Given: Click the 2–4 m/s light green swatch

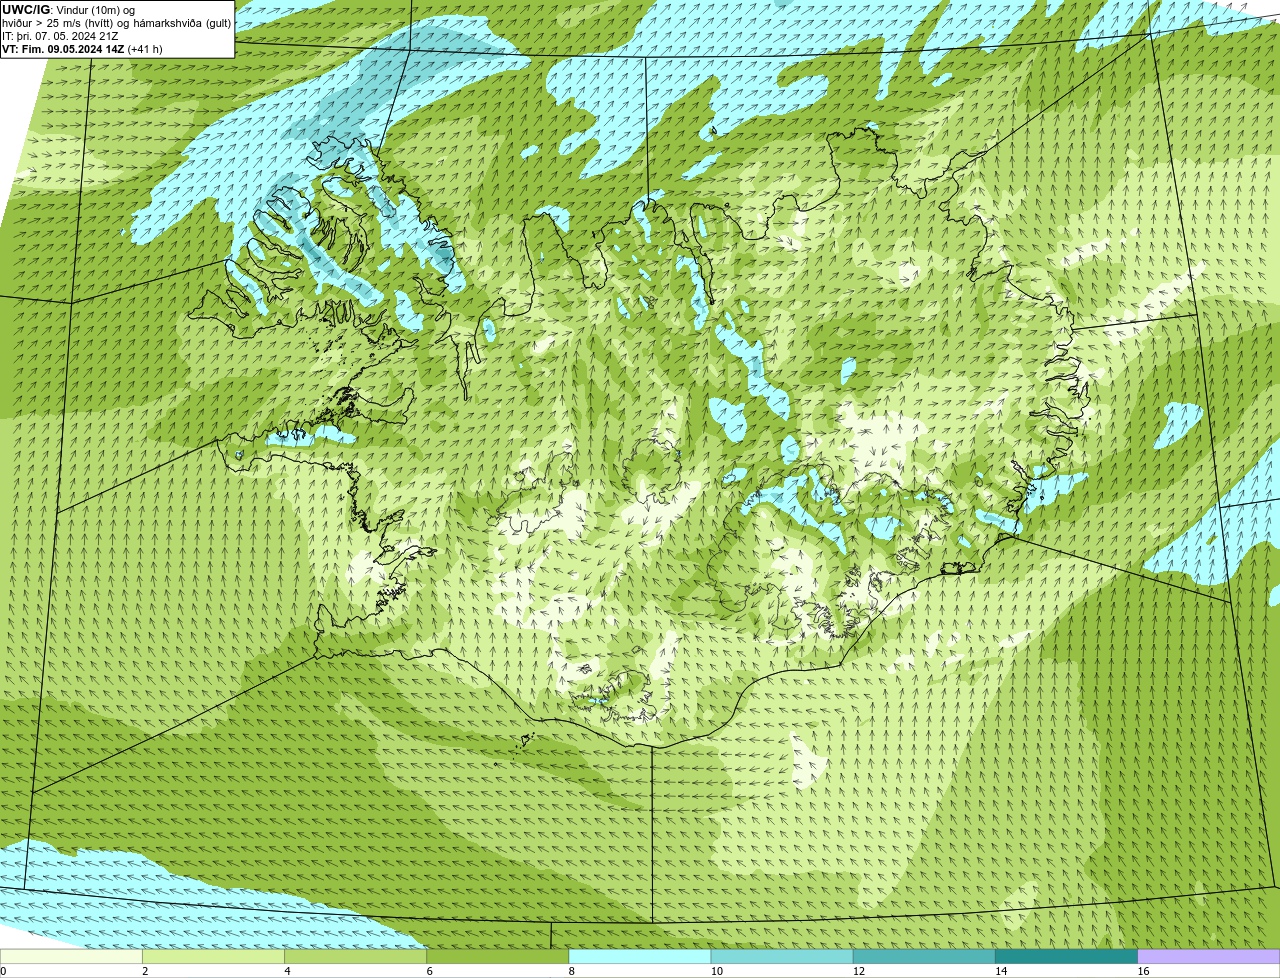Looking at the screenshot, I should pyautogui.click(x=214, y=956).
